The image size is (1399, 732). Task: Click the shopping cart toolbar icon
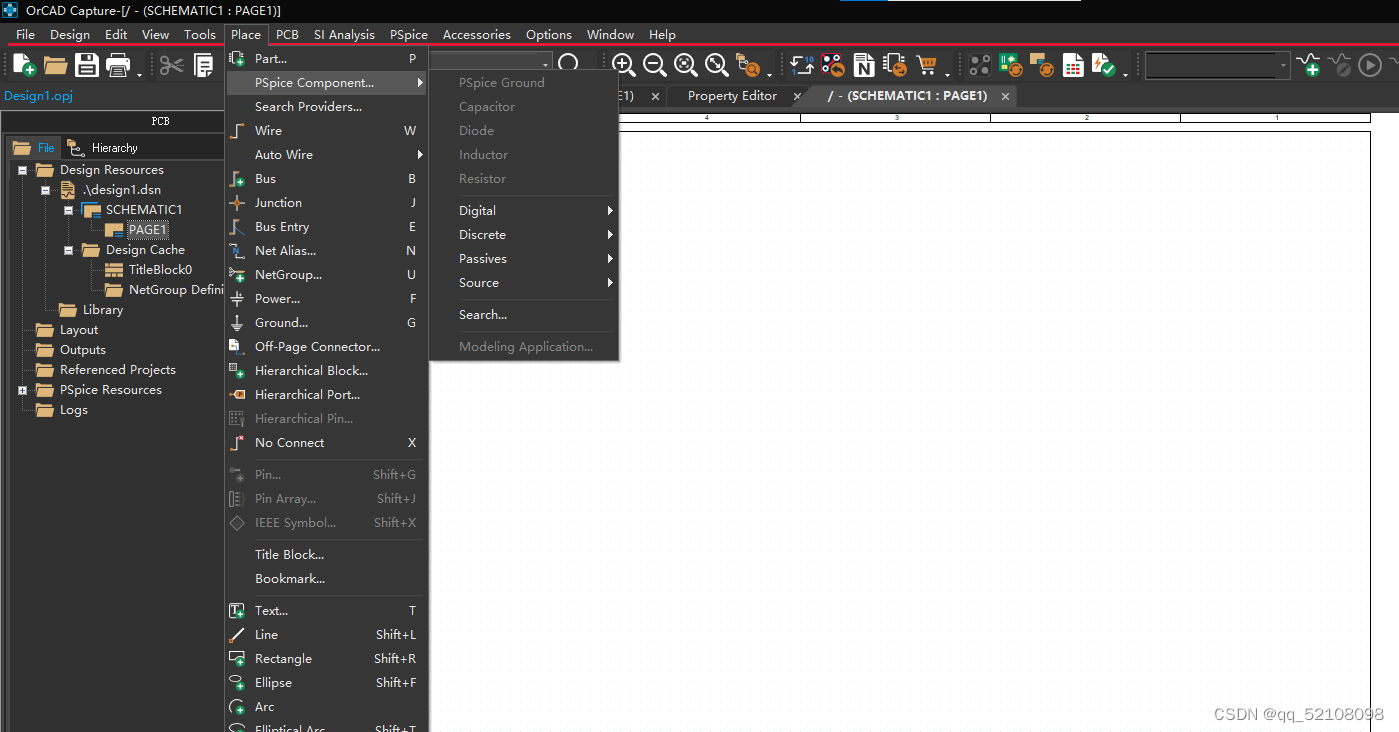(x=926, y=66)
